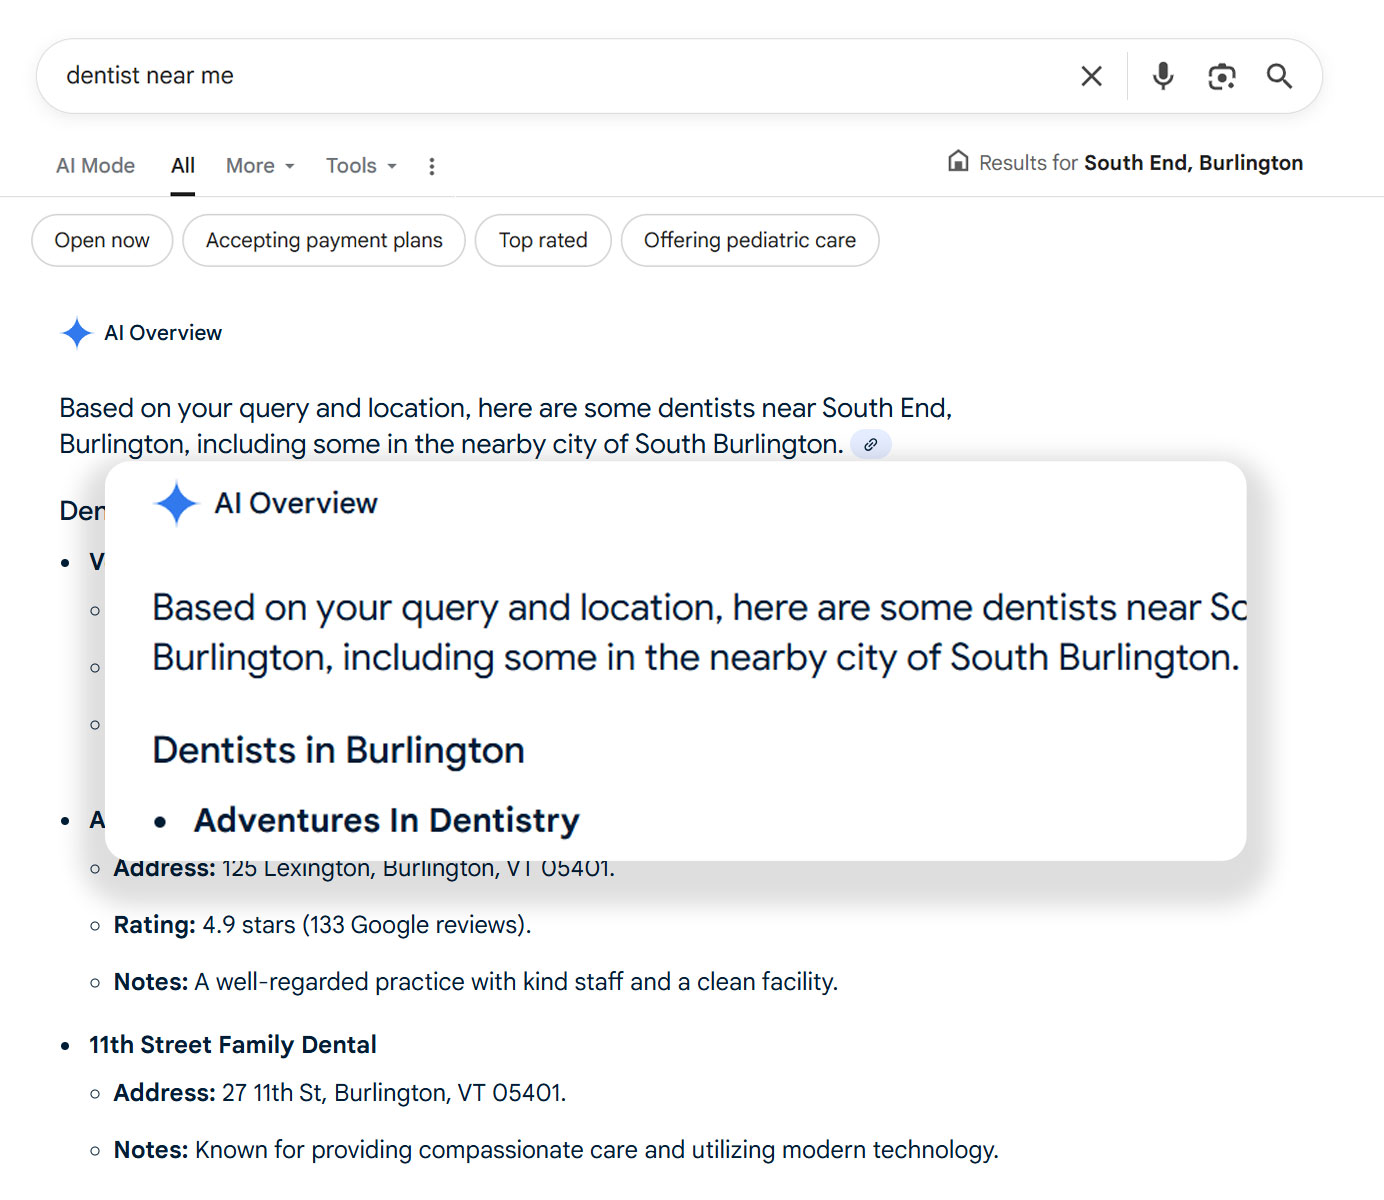1384x1200 pixels.
Task: Click the 125 Lexington address line
Action: point(364,869)
